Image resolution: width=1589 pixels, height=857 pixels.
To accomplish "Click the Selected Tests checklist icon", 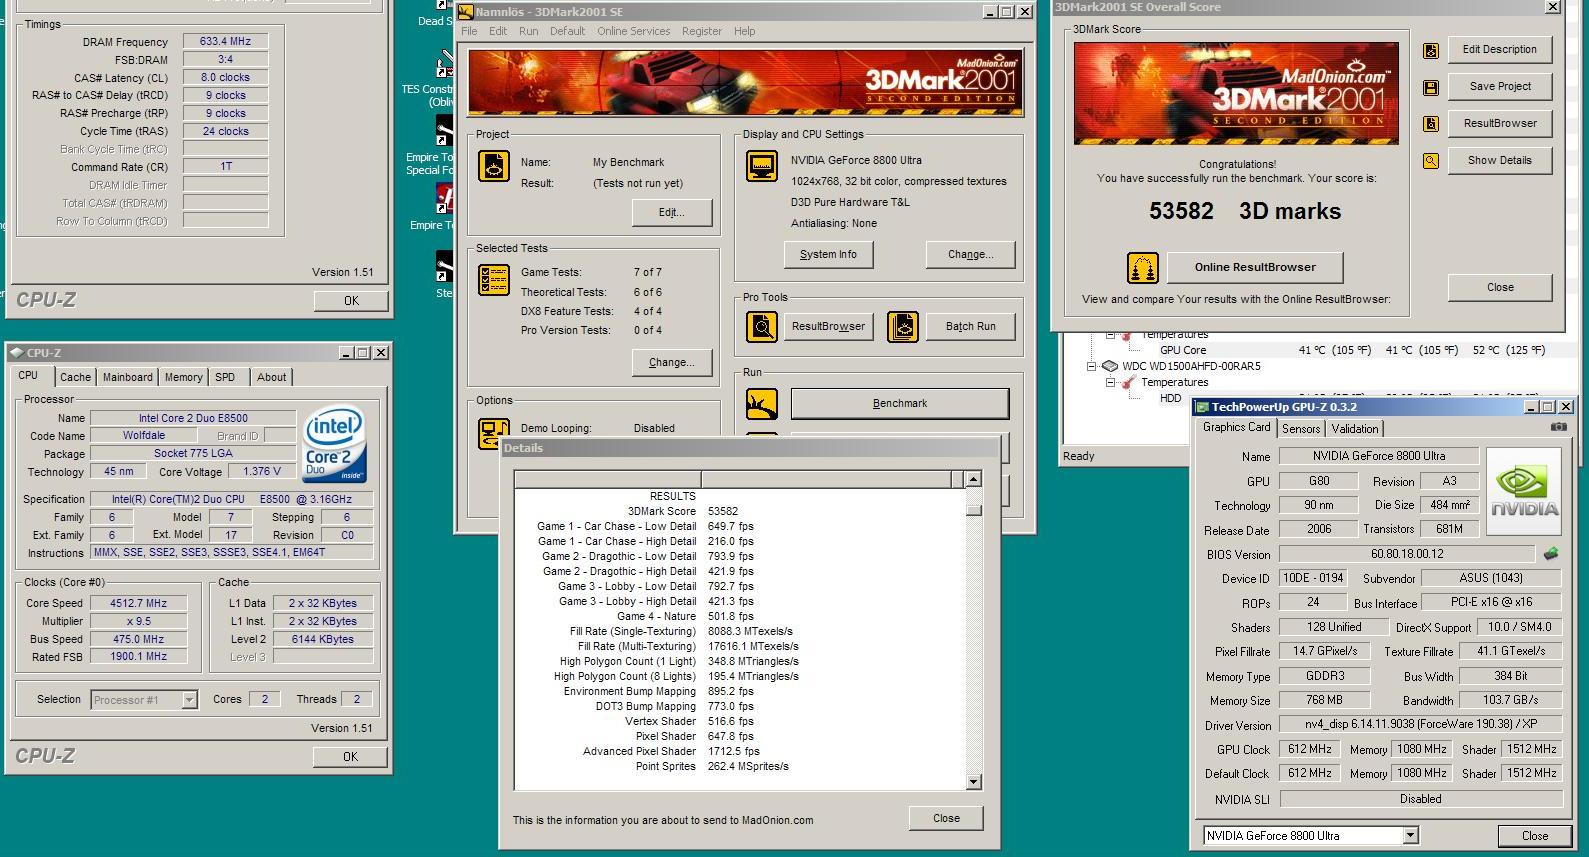I will tap(494, 280).
